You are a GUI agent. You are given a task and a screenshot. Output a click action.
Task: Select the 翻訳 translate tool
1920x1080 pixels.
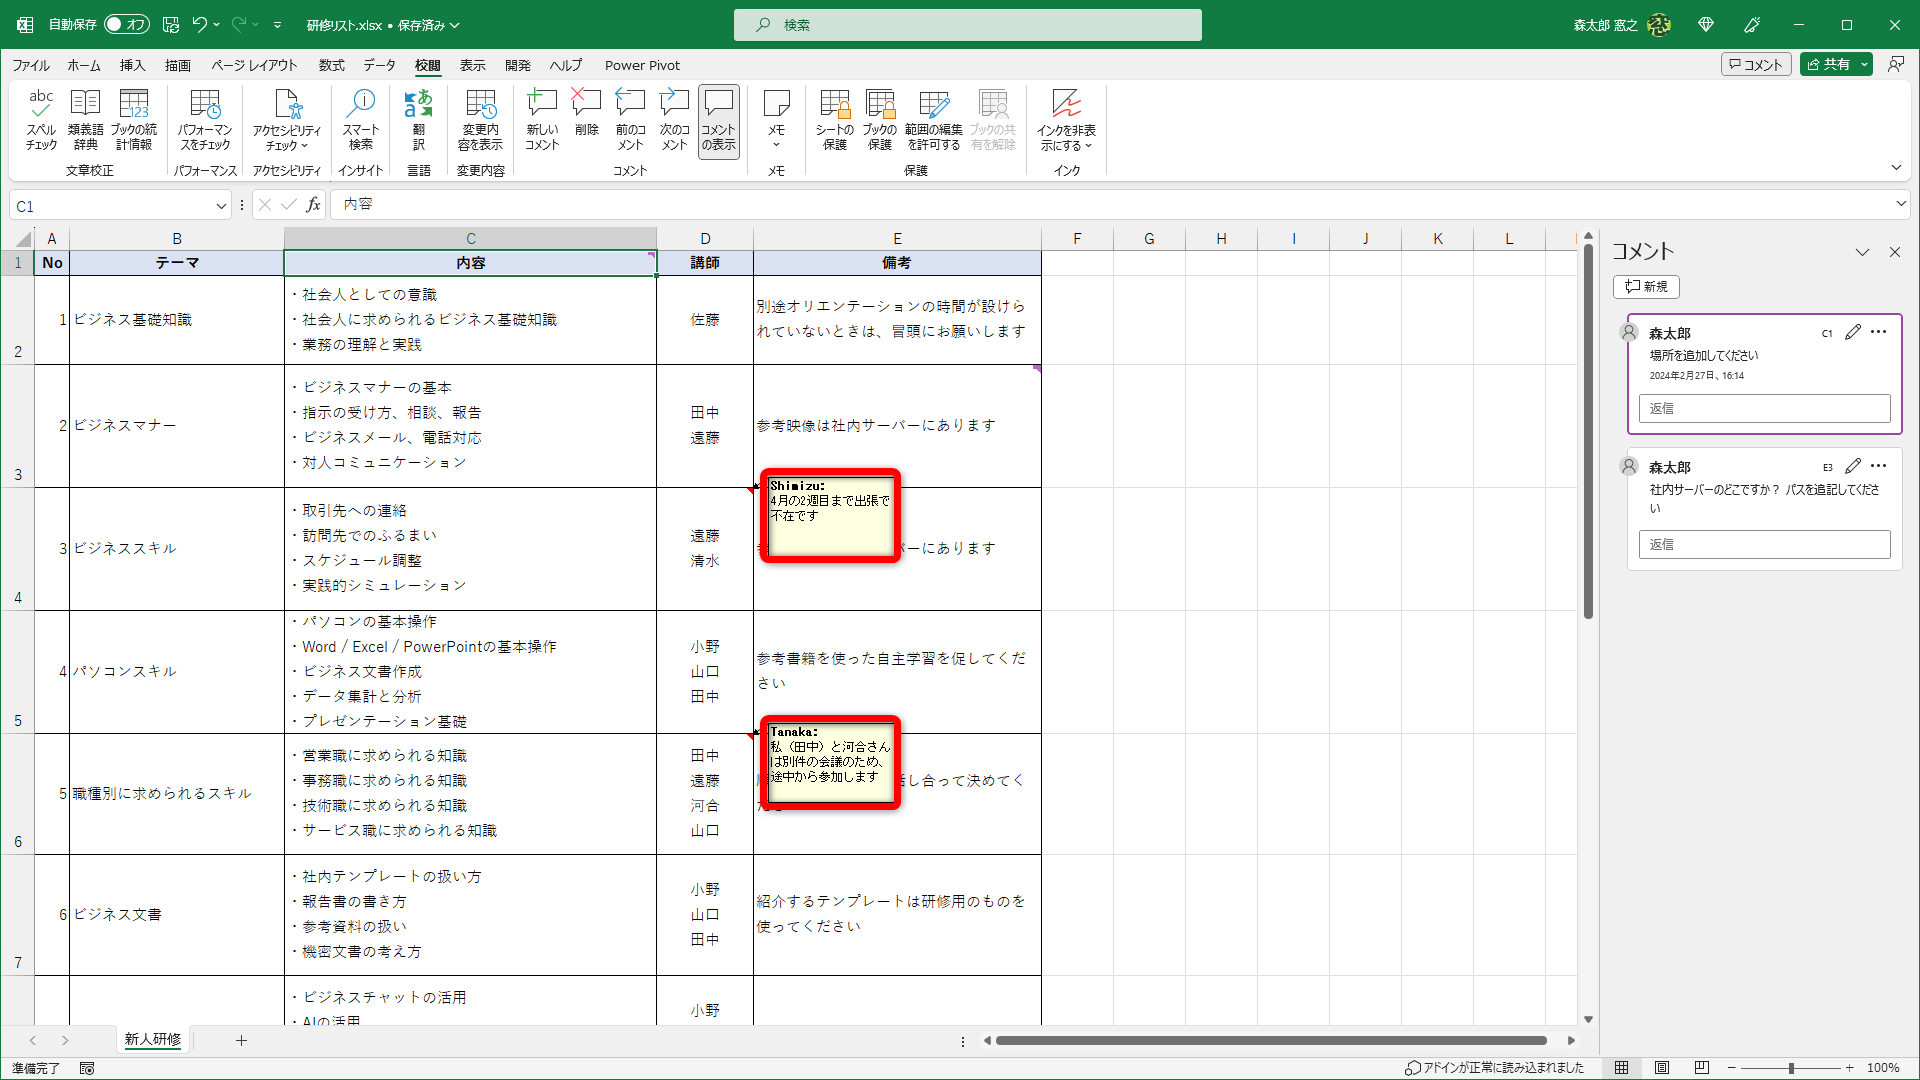coord(419,118)
